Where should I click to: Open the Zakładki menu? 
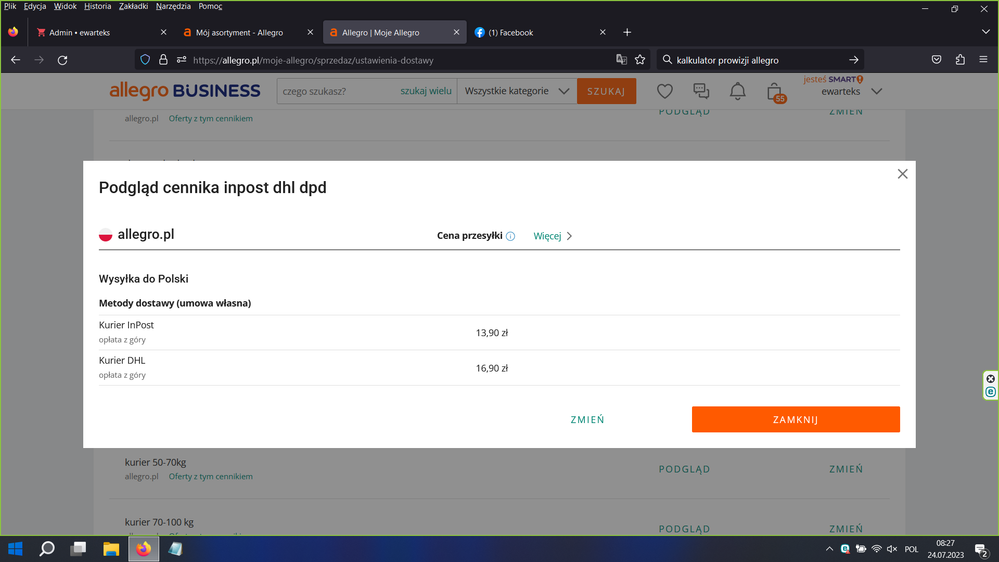tap(133, 6)
